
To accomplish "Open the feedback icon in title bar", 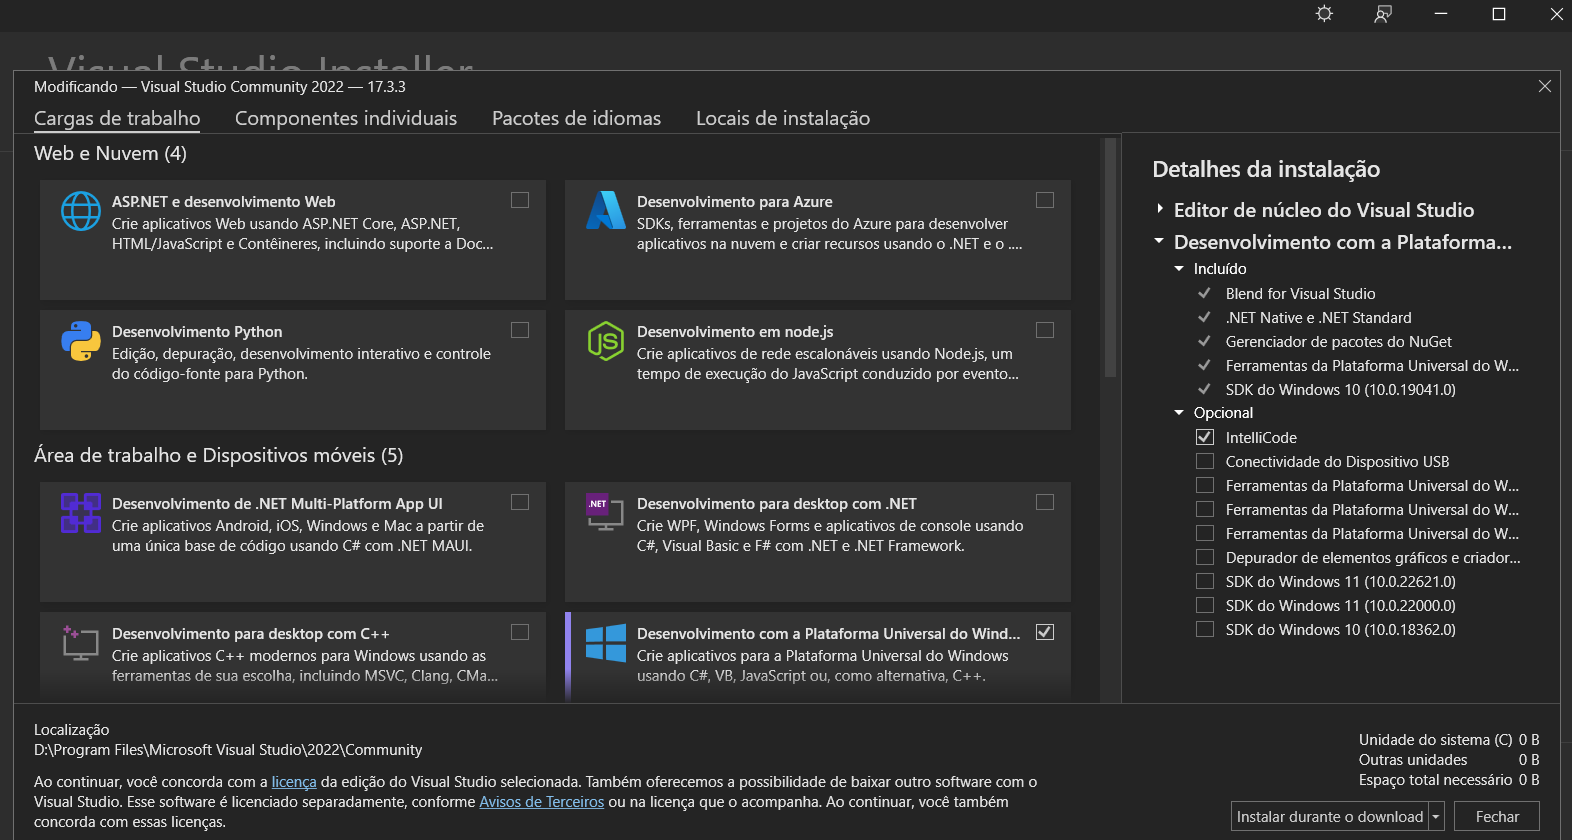I will (x=1383, y=14).
